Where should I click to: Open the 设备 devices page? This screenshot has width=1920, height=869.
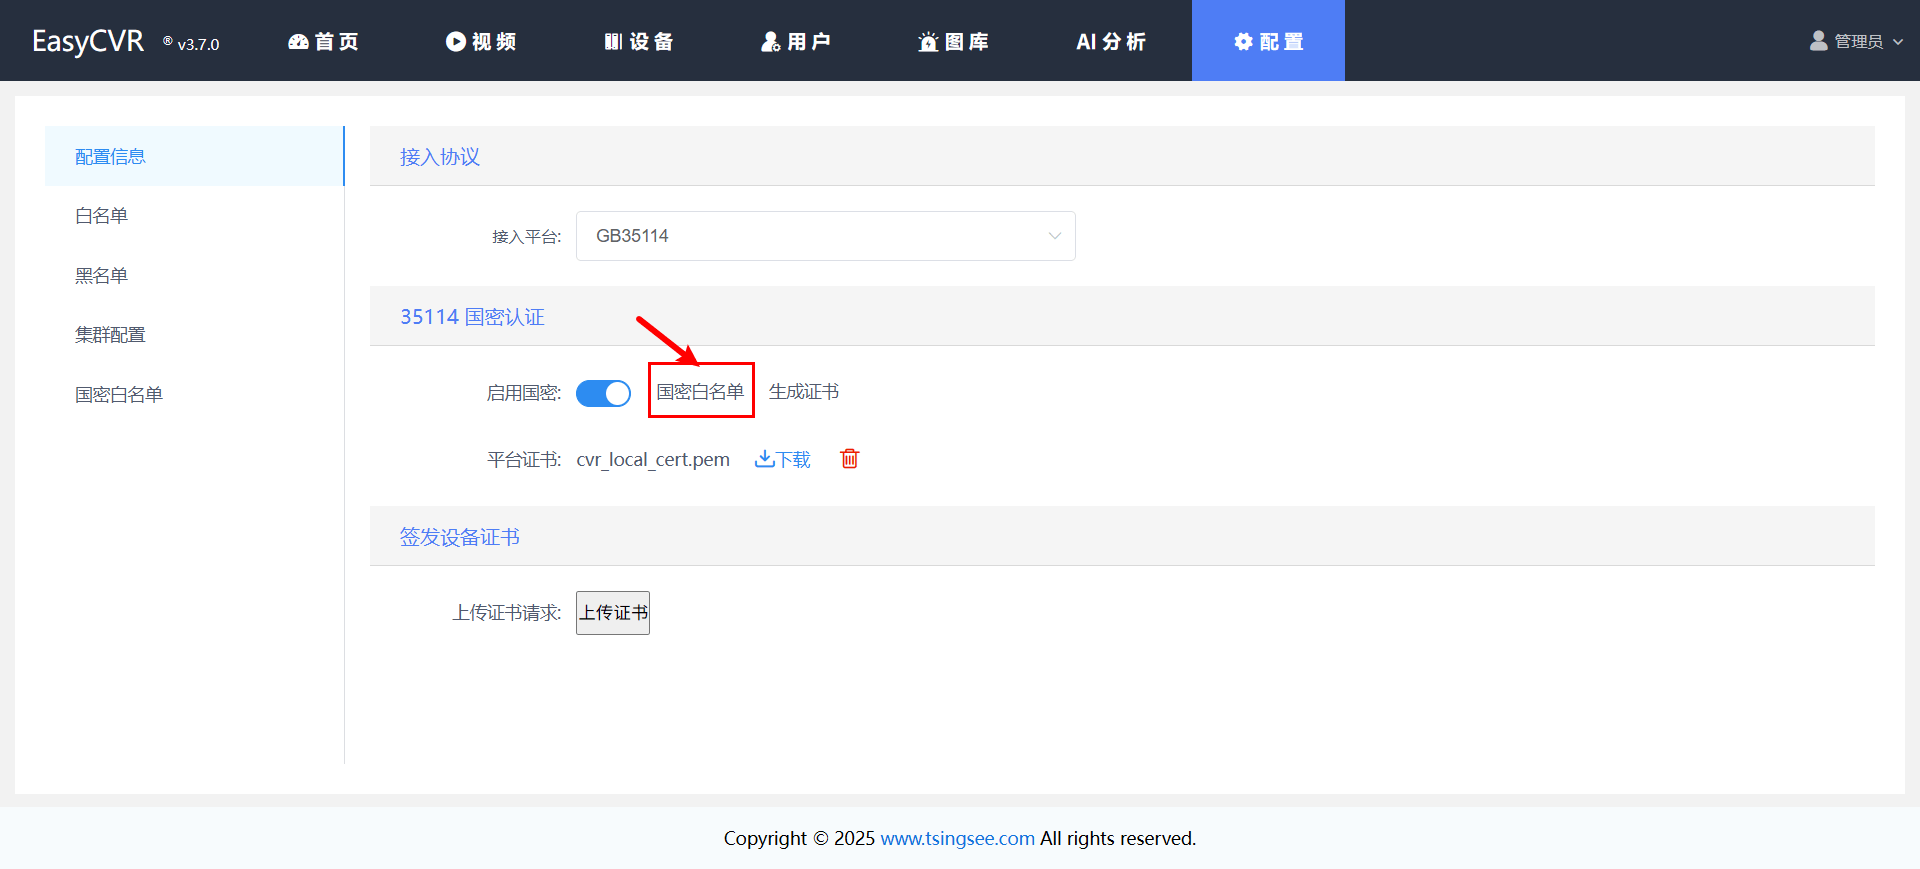coord(639,41)
